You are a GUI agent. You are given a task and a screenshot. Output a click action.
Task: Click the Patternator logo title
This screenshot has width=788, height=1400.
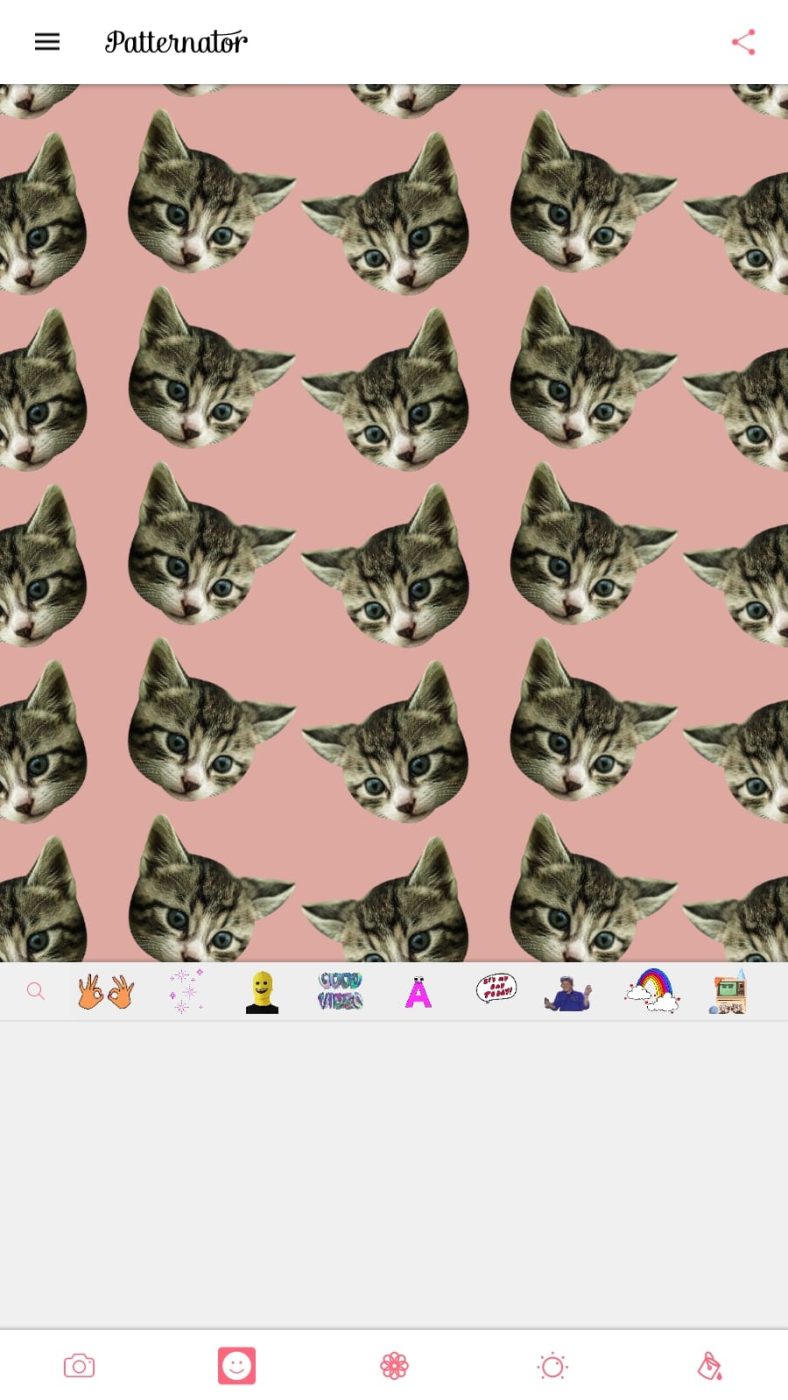click(176, 42)
